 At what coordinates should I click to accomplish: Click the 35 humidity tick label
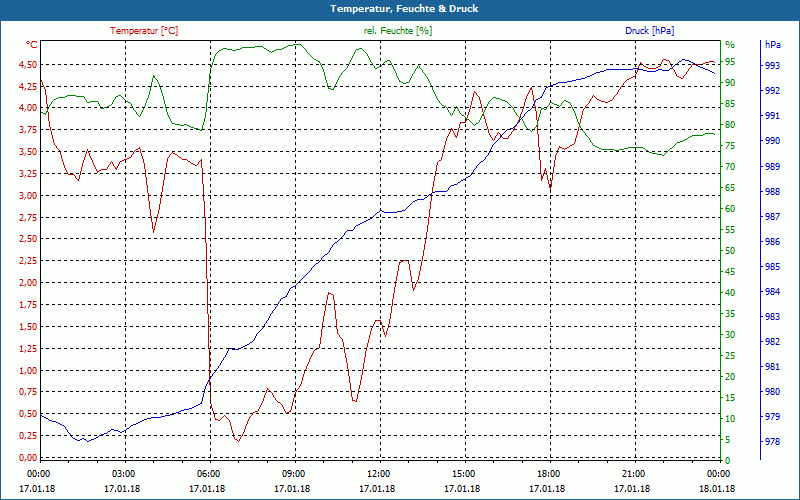[730, 314]
